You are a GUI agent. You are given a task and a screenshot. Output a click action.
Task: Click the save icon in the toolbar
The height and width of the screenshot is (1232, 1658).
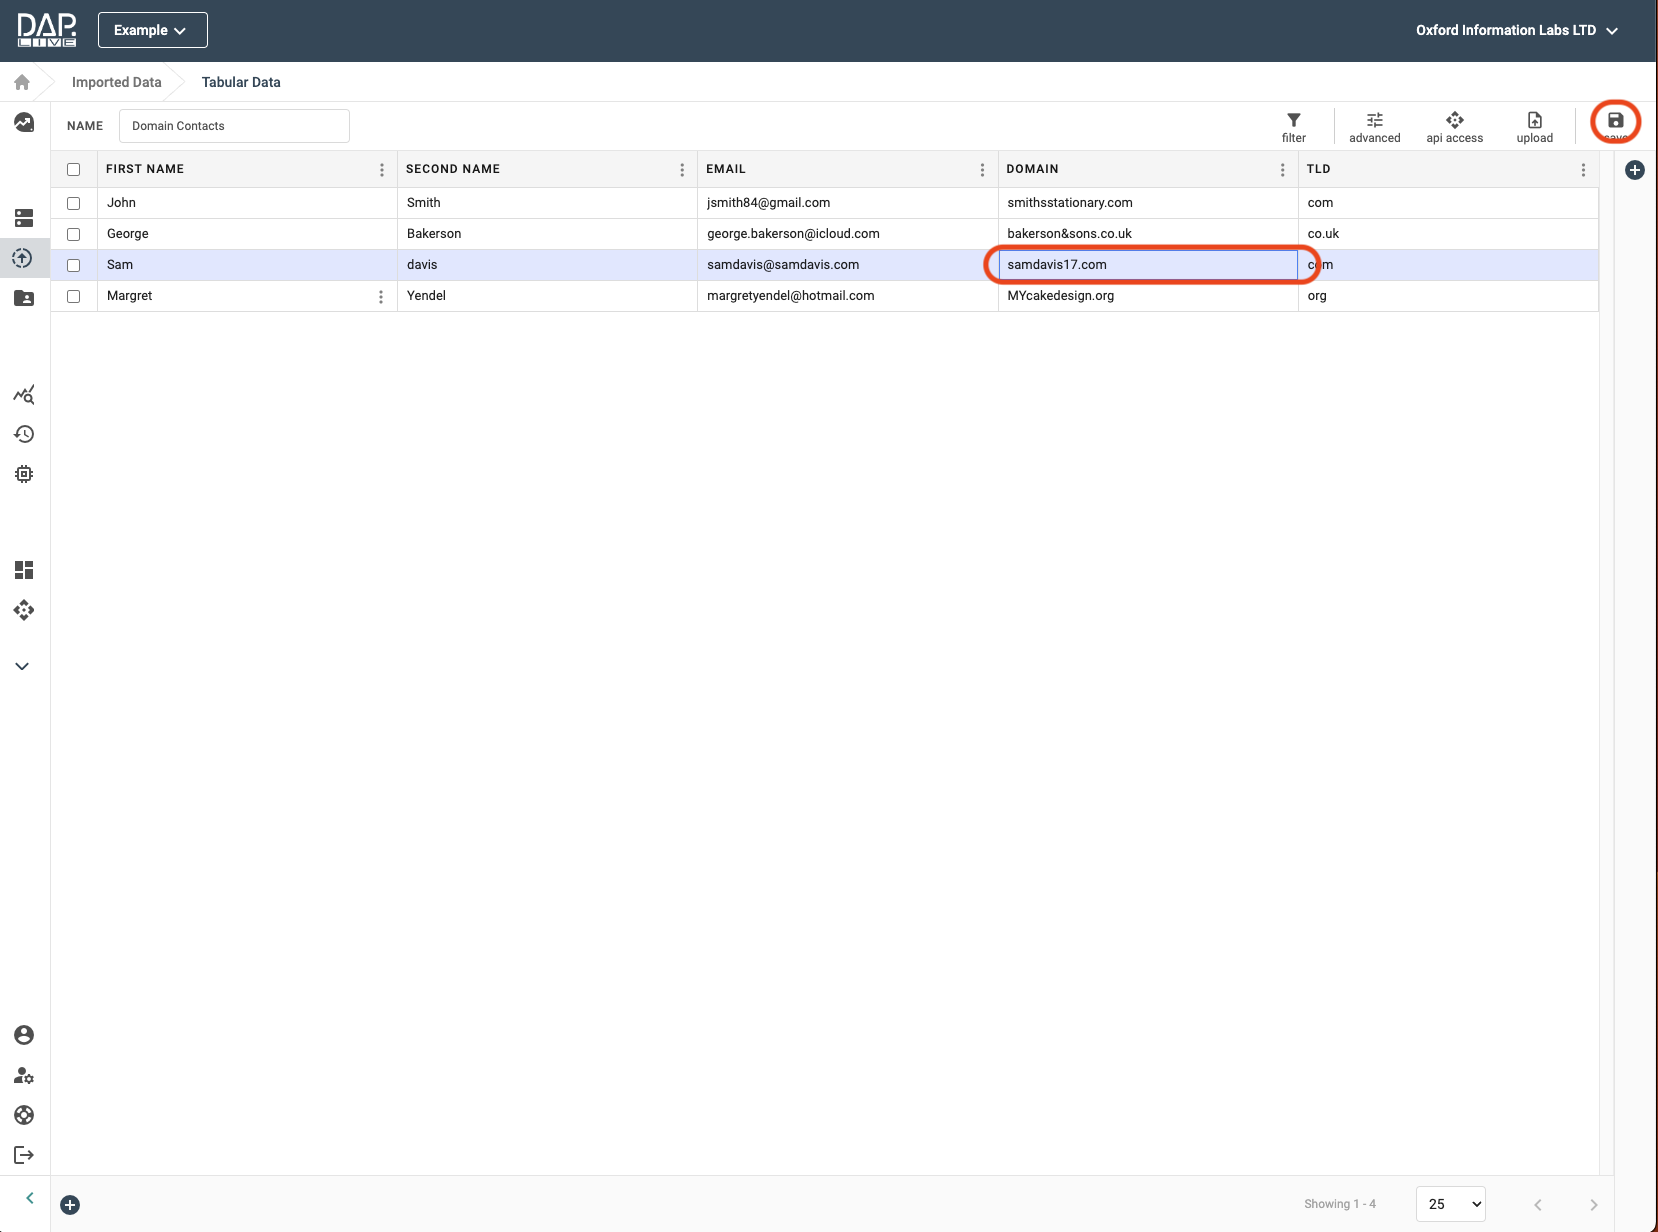(x=1615, y=121)
